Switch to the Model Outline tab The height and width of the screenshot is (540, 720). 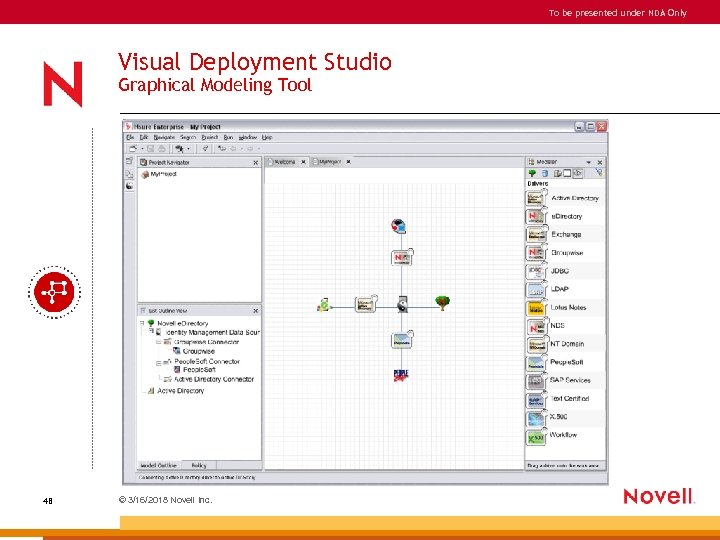click(x=159, y=465)
